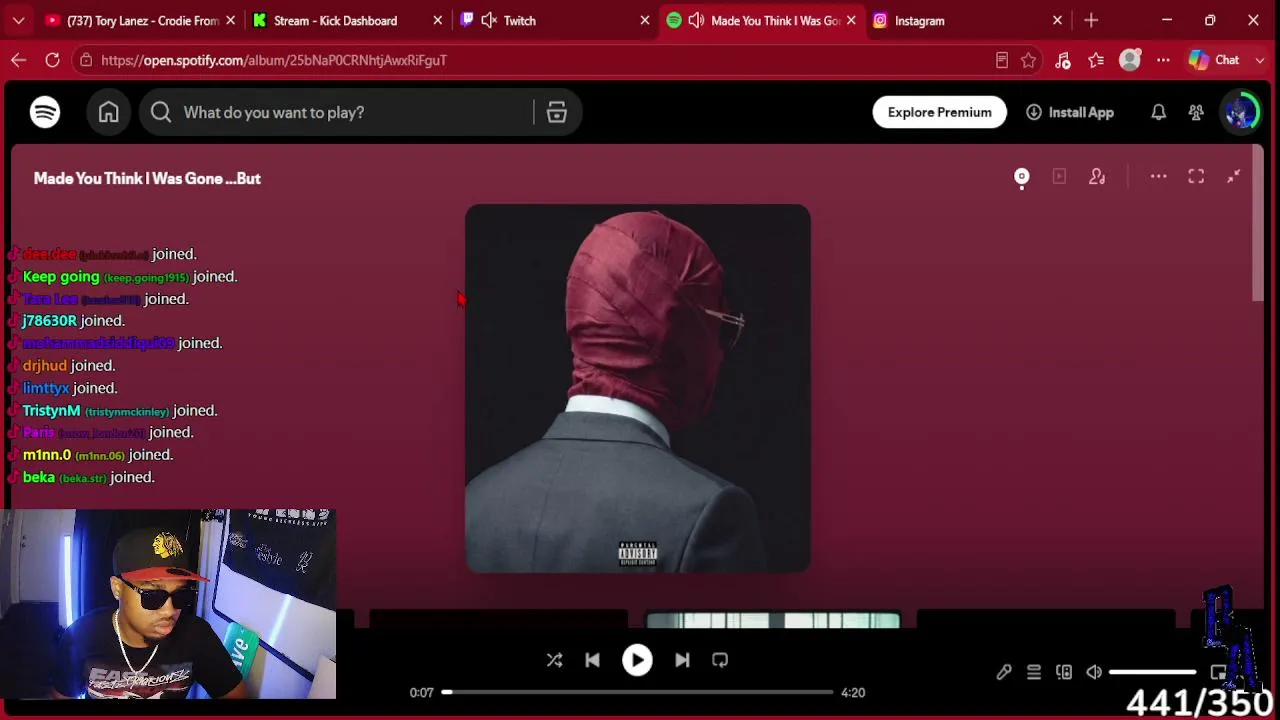
Task: Click the 'Keep going' joined chat entry
Action: click(x=130, y=276)
